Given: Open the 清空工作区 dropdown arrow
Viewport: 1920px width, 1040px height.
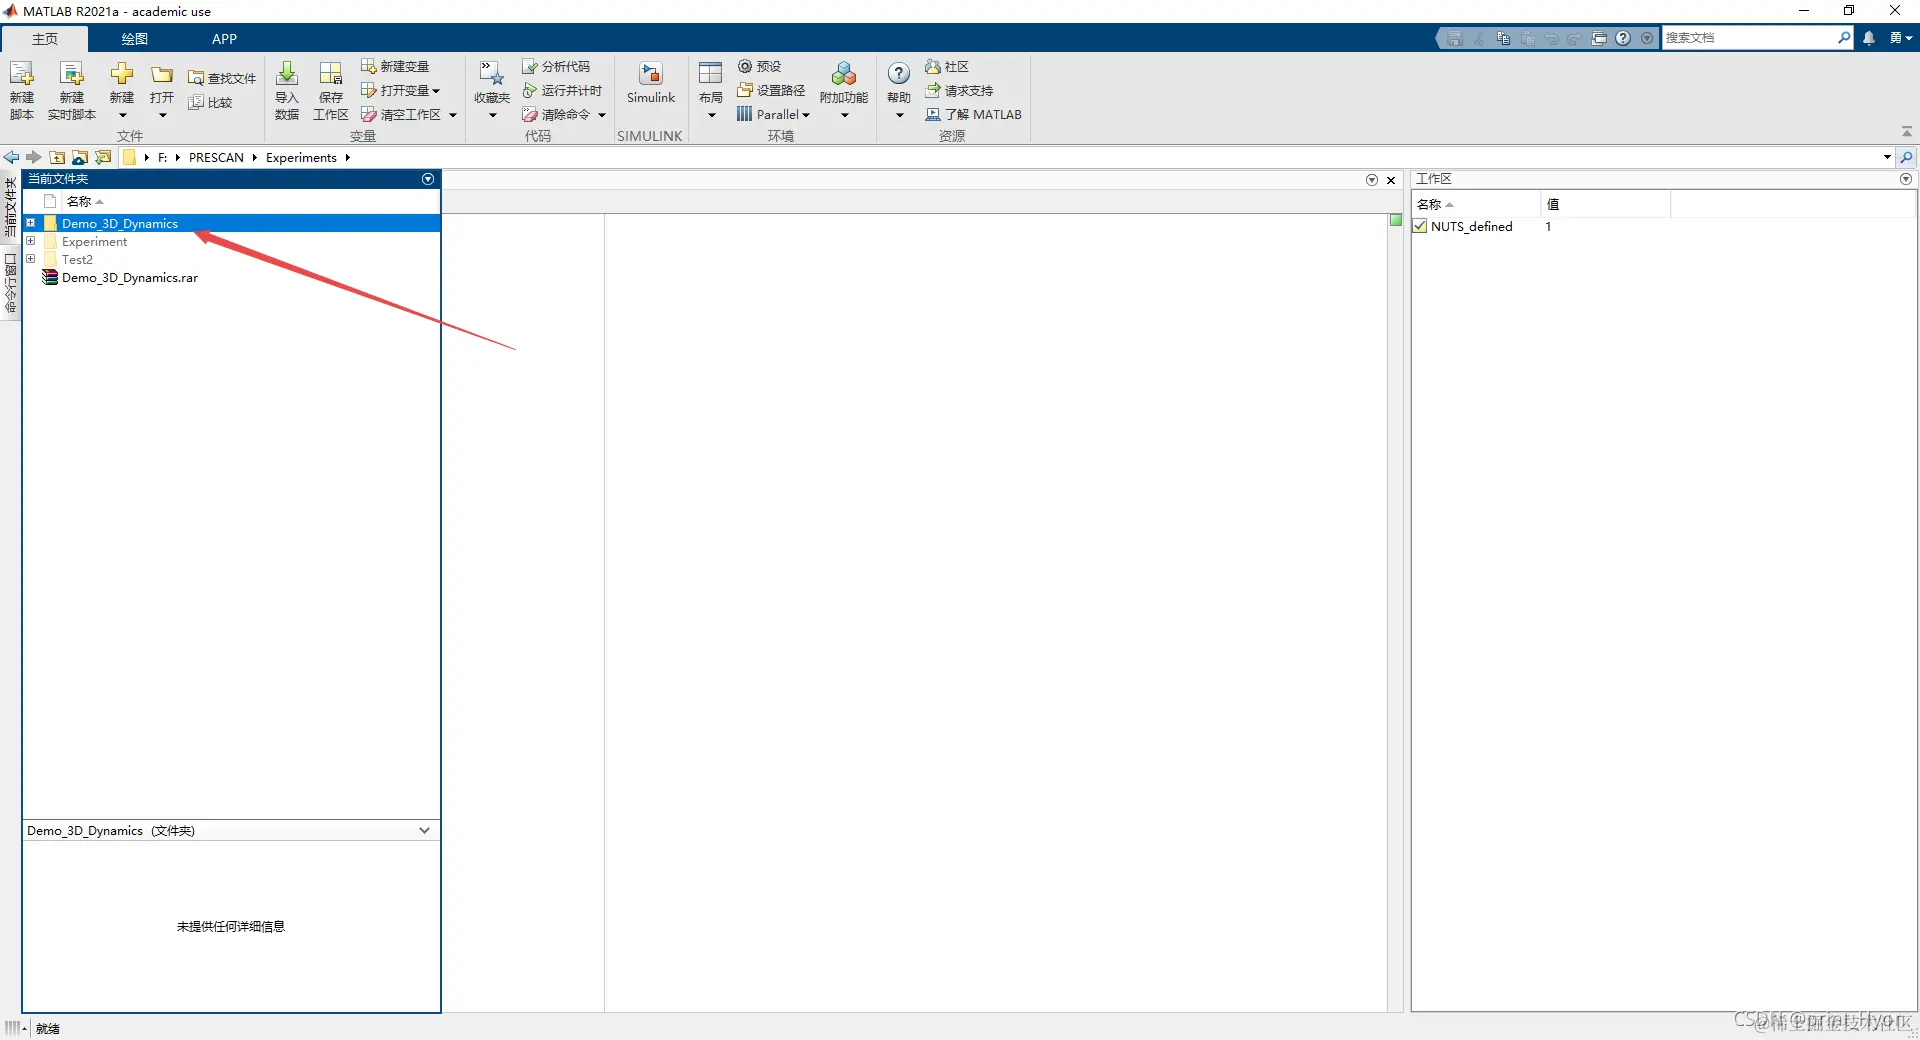Looking at the screenshot, I should point(453,115).
